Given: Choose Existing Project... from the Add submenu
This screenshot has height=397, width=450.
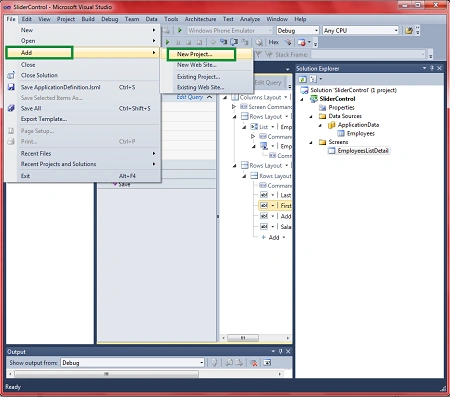Looking at the screenshot, I should point(206,77).
